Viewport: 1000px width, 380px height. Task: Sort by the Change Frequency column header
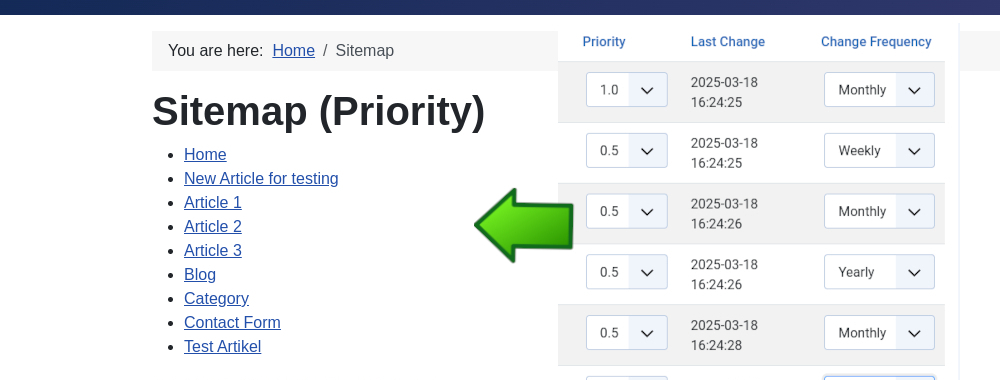(876, 41)
